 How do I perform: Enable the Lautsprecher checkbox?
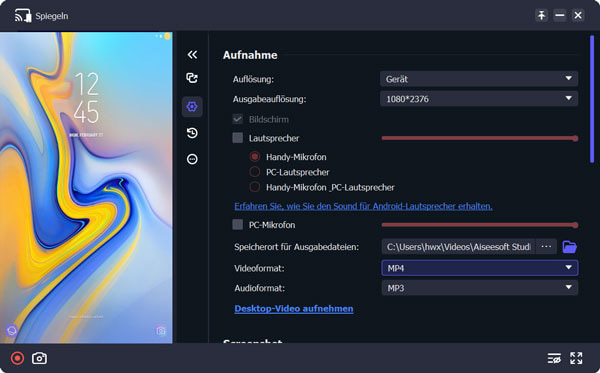coord(238,138)
